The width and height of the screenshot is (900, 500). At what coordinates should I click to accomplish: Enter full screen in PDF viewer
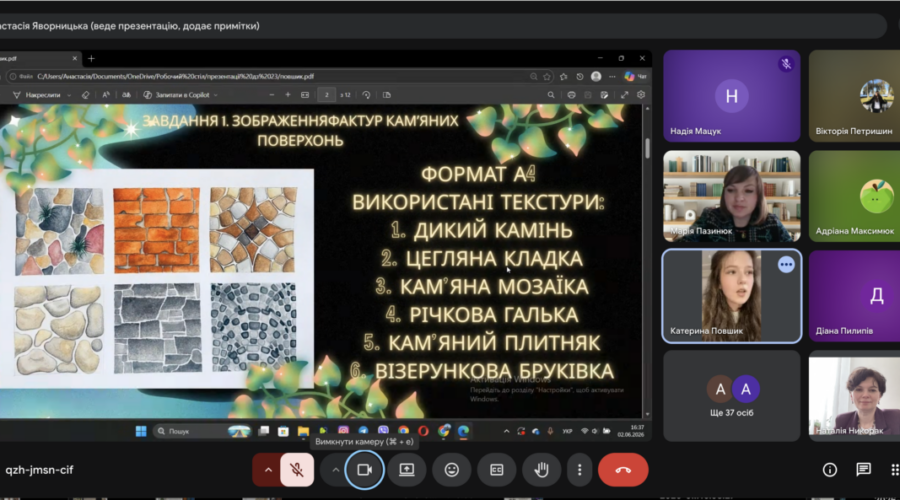[624, 95]
